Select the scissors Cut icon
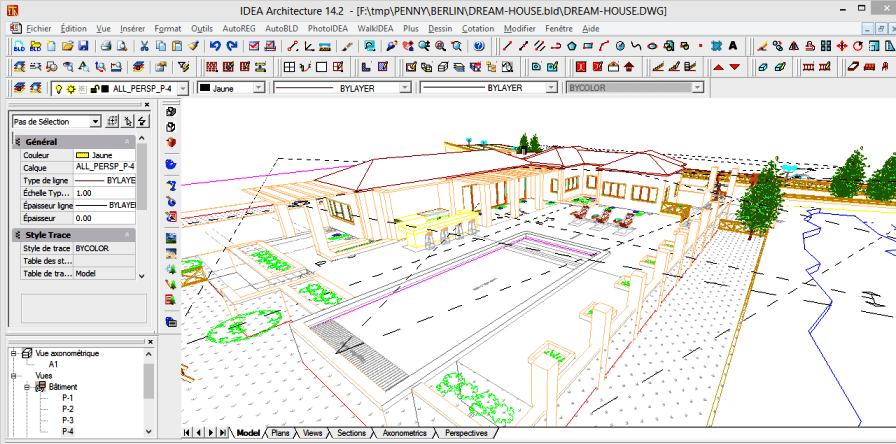Viewport: 896px width, 444px height. (x=145, y=46)
